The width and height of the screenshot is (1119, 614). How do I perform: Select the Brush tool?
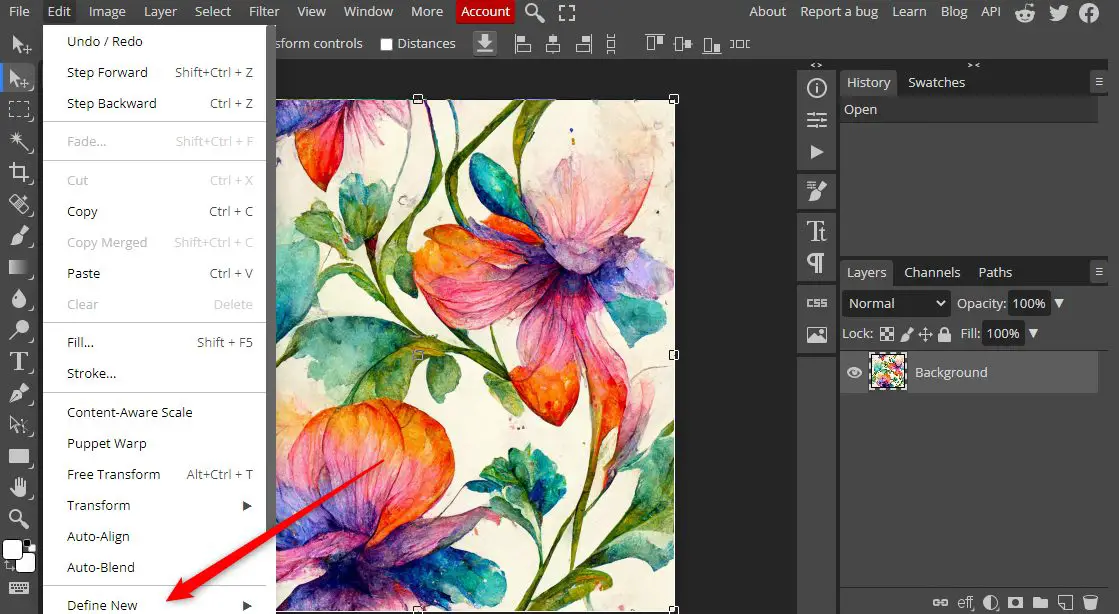tap(20, 237)
